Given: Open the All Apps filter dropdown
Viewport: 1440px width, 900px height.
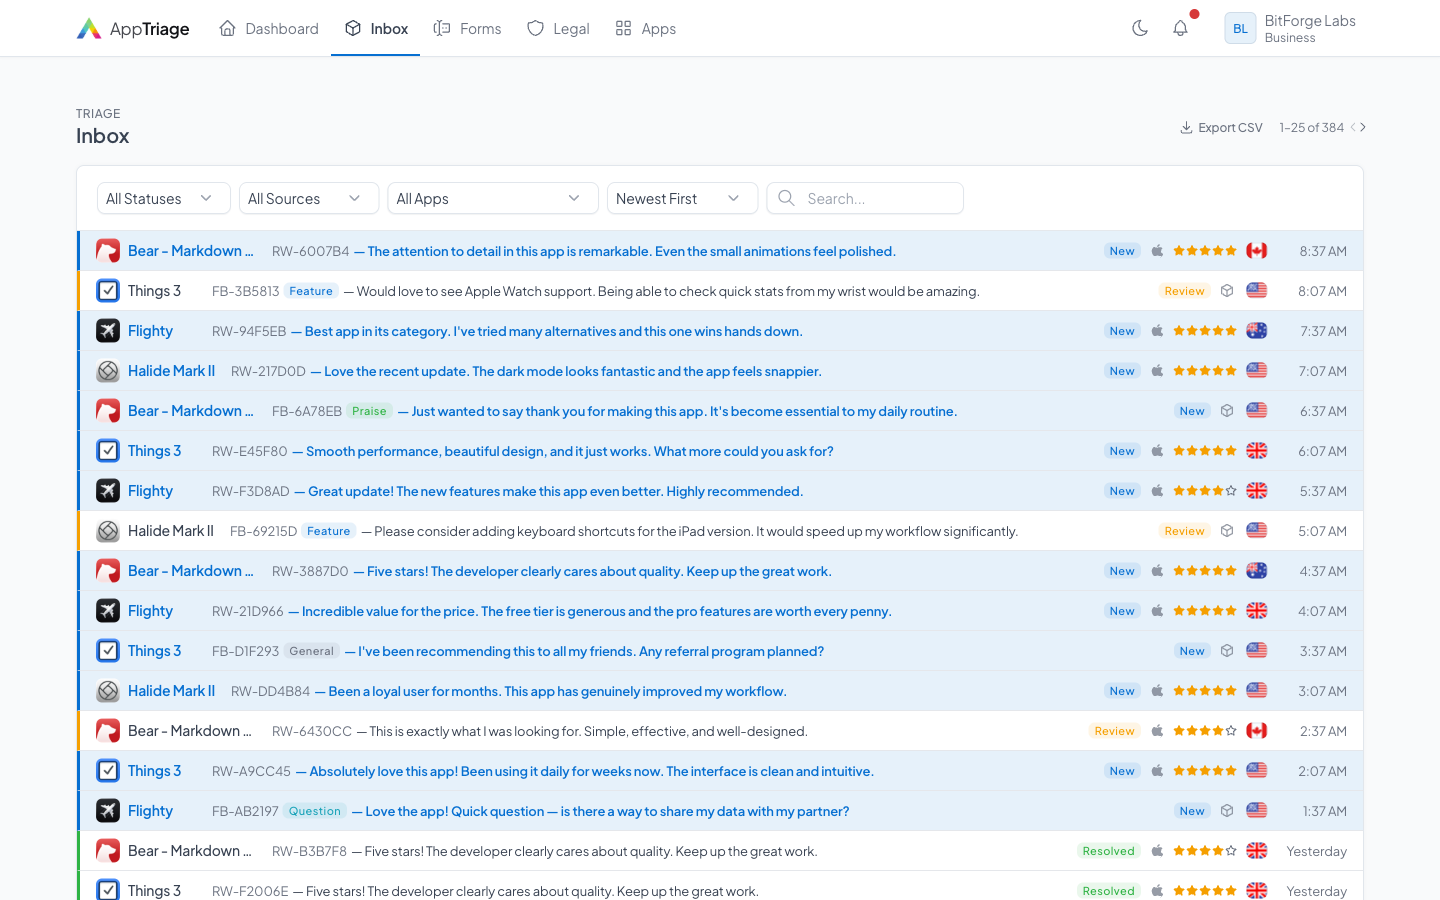Looking at the screenshot, I should pos(492,198).
